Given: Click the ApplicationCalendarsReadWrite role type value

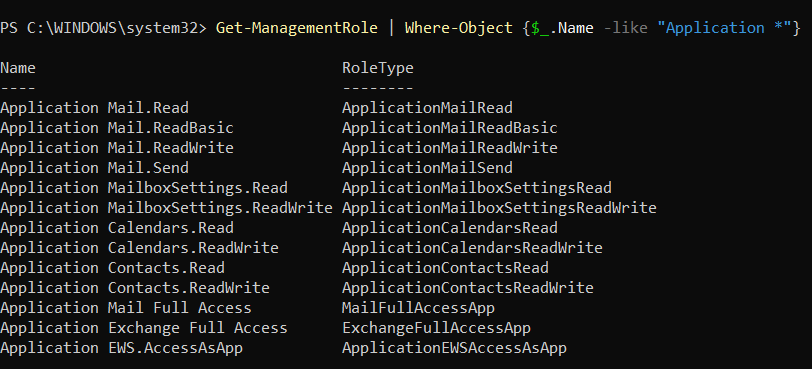Looking at the screenshot, I should pyautogui.click(x=472, y=248).
